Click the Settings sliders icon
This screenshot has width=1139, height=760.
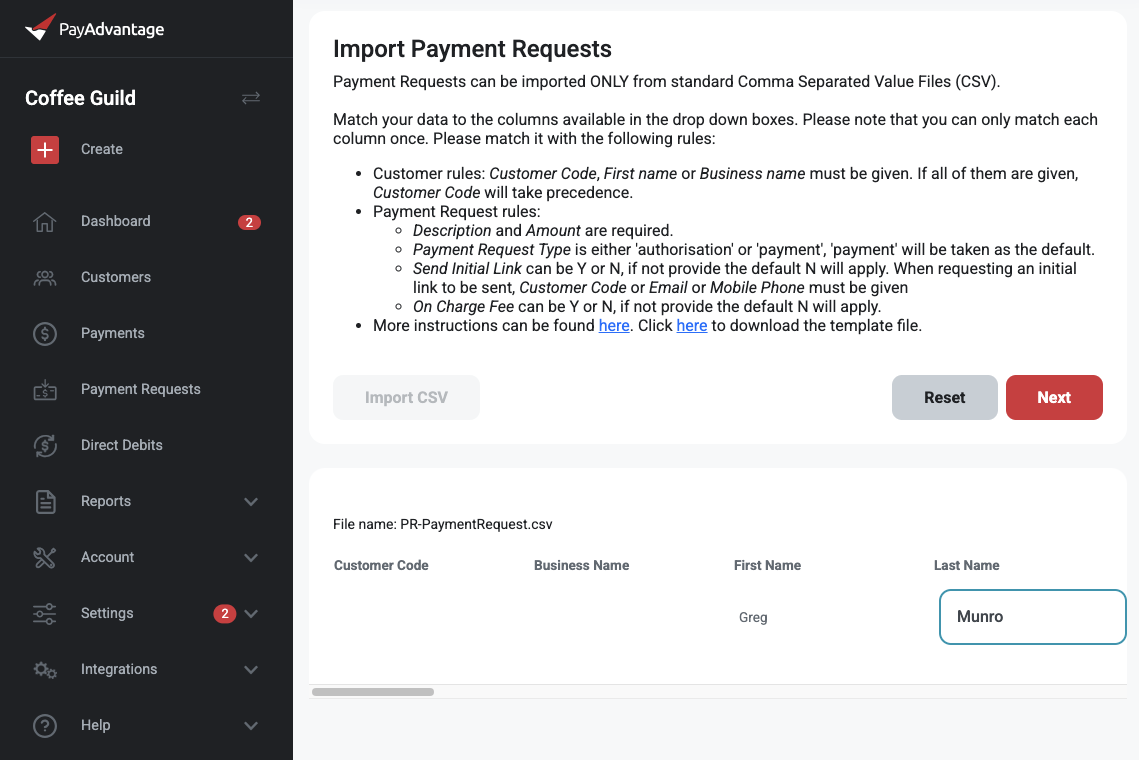tap(45, 614)
